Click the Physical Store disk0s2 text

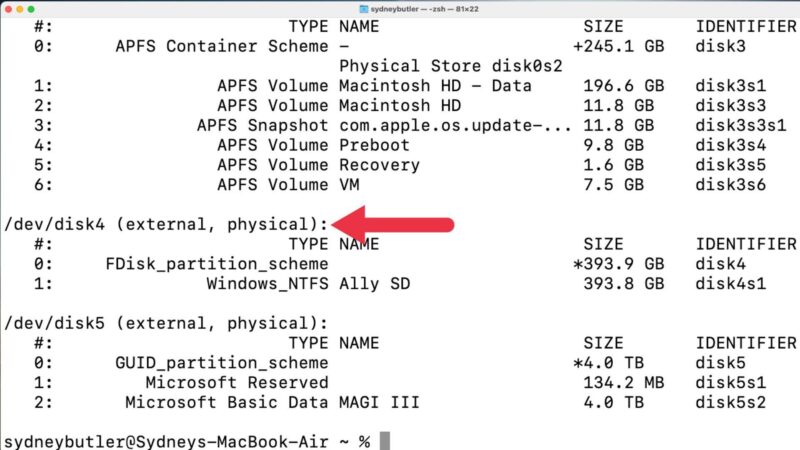pyautogui.click(x=449, y=66)
